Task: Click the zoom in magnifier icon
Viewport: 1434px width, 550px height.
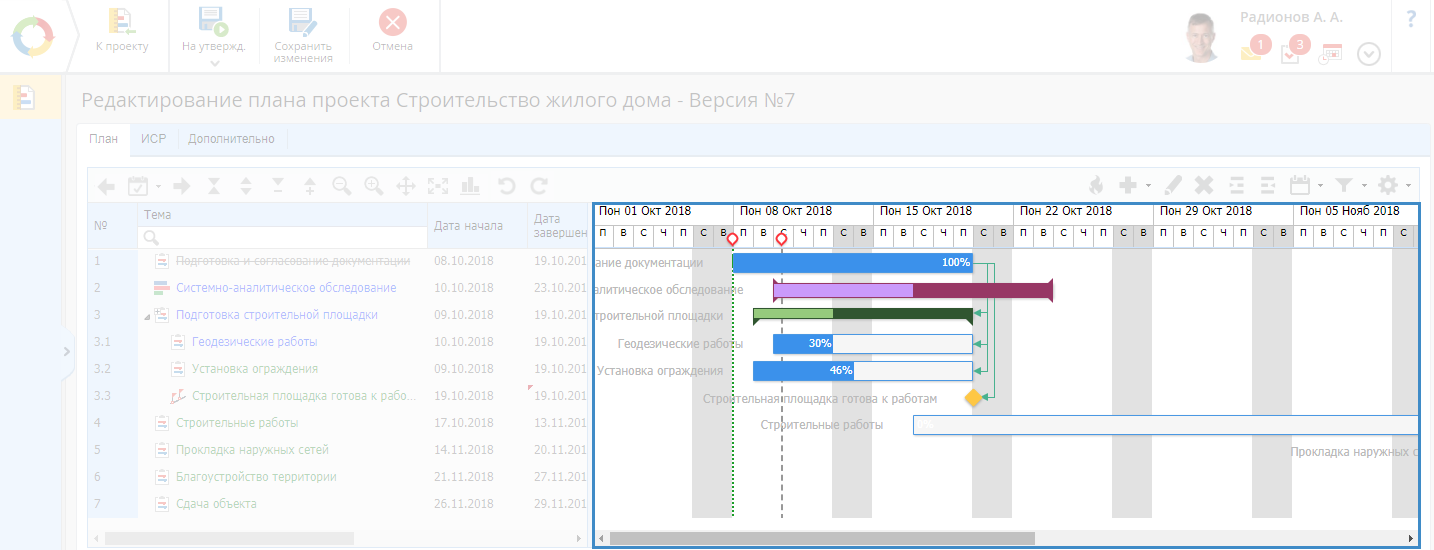Action: pos(374,185)
